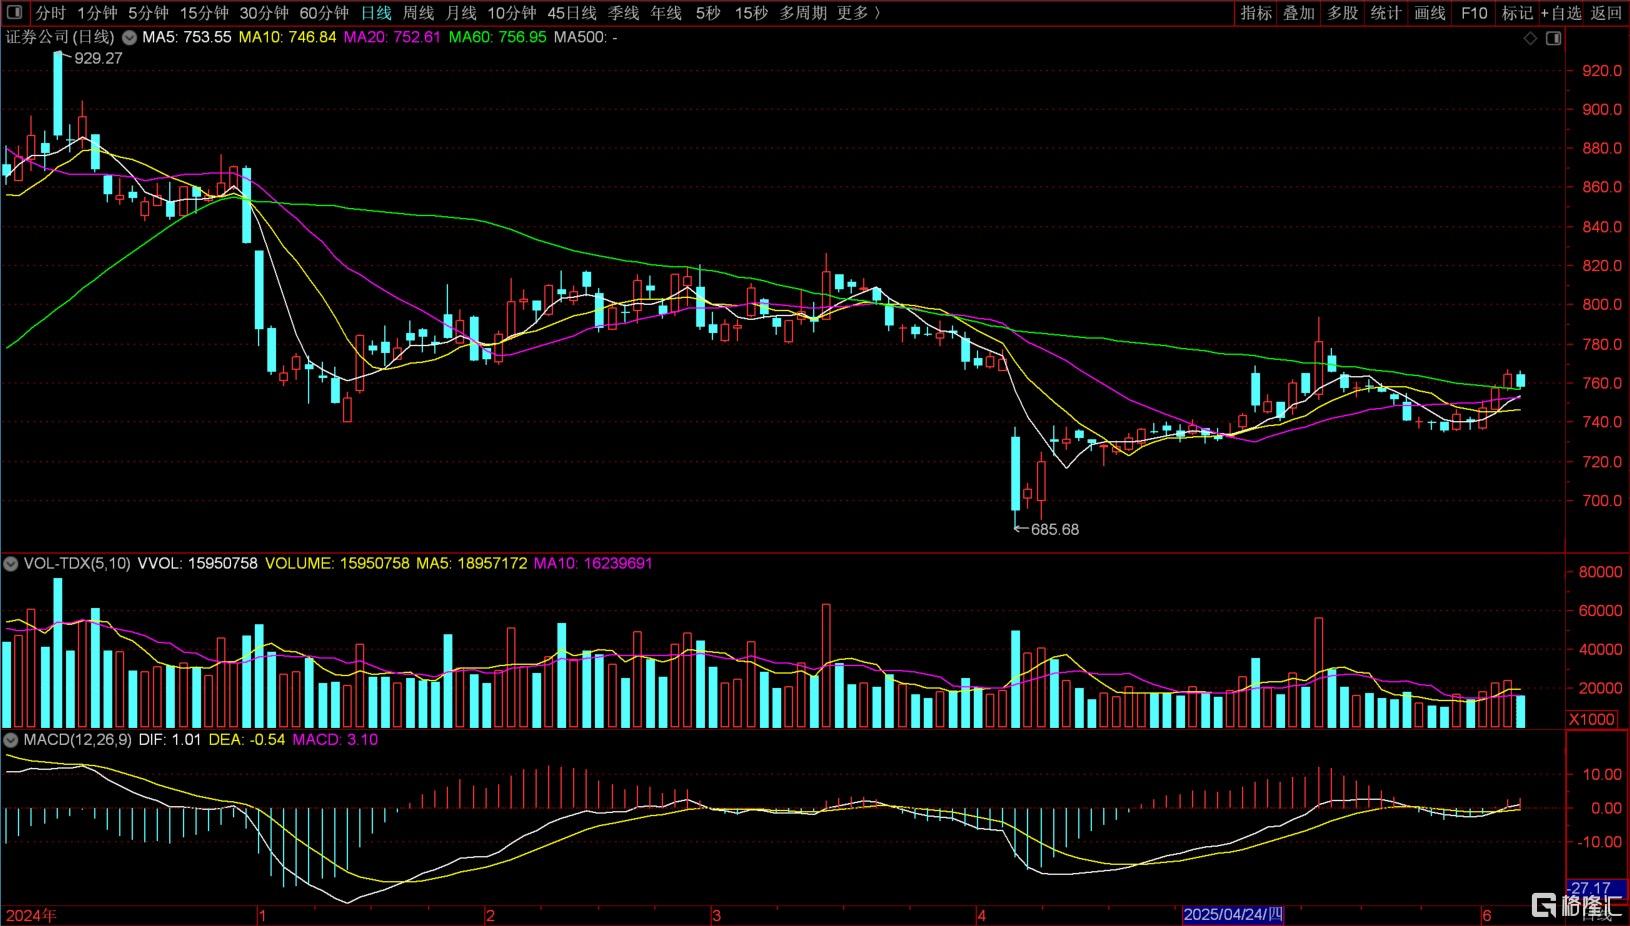
Task: Expand the MACD indicator dropdown arrow
Action: pos(11,740)
